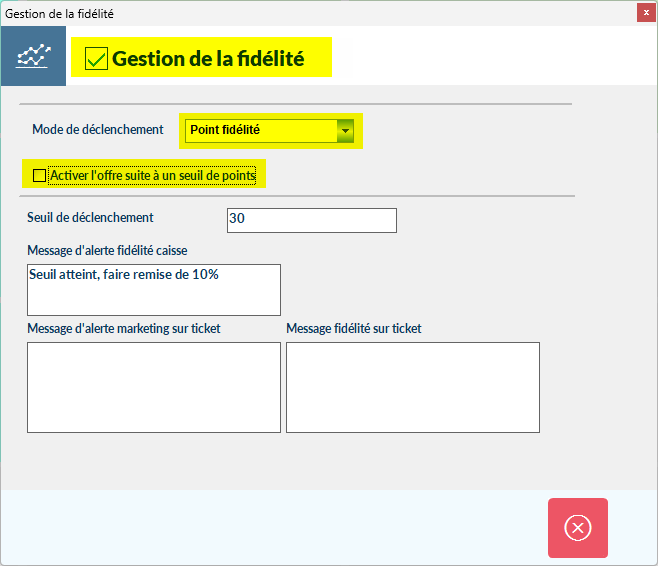This screenshot has height=566, width=658.
Task: Click the Message d'alerte marketing sur ticket box
Action: [x=154, y=387]
